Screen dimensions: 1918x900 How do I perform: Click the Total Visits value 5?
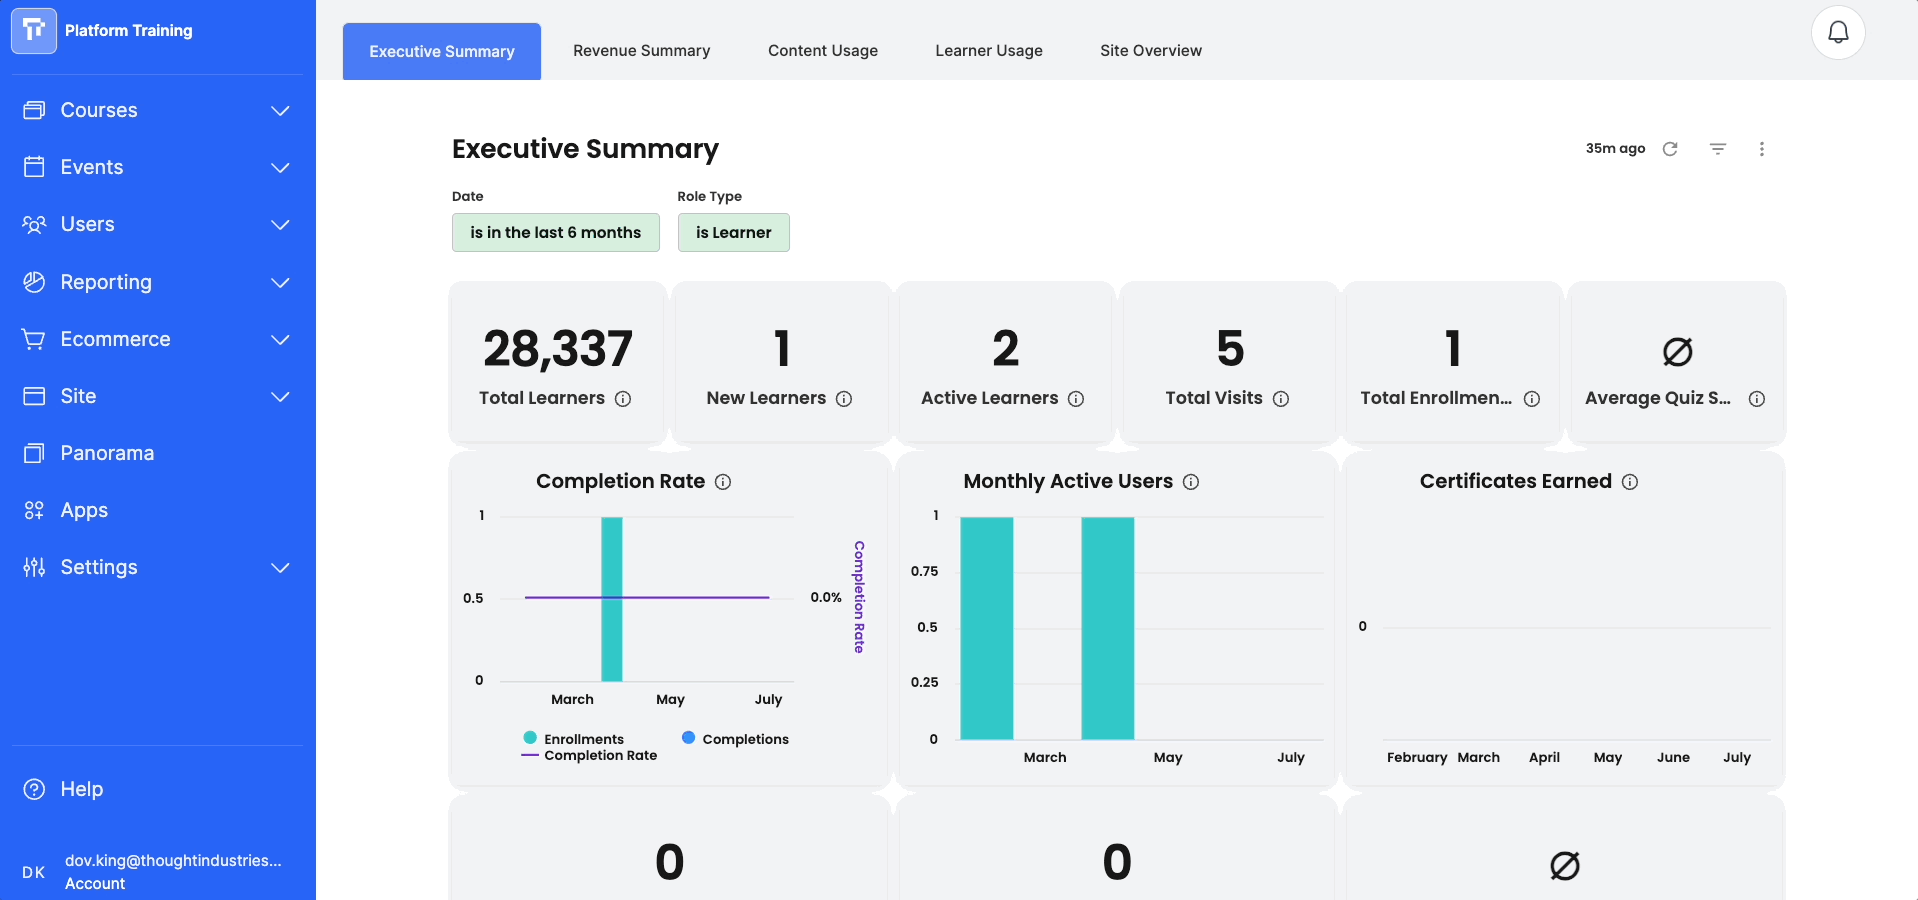1230,349
